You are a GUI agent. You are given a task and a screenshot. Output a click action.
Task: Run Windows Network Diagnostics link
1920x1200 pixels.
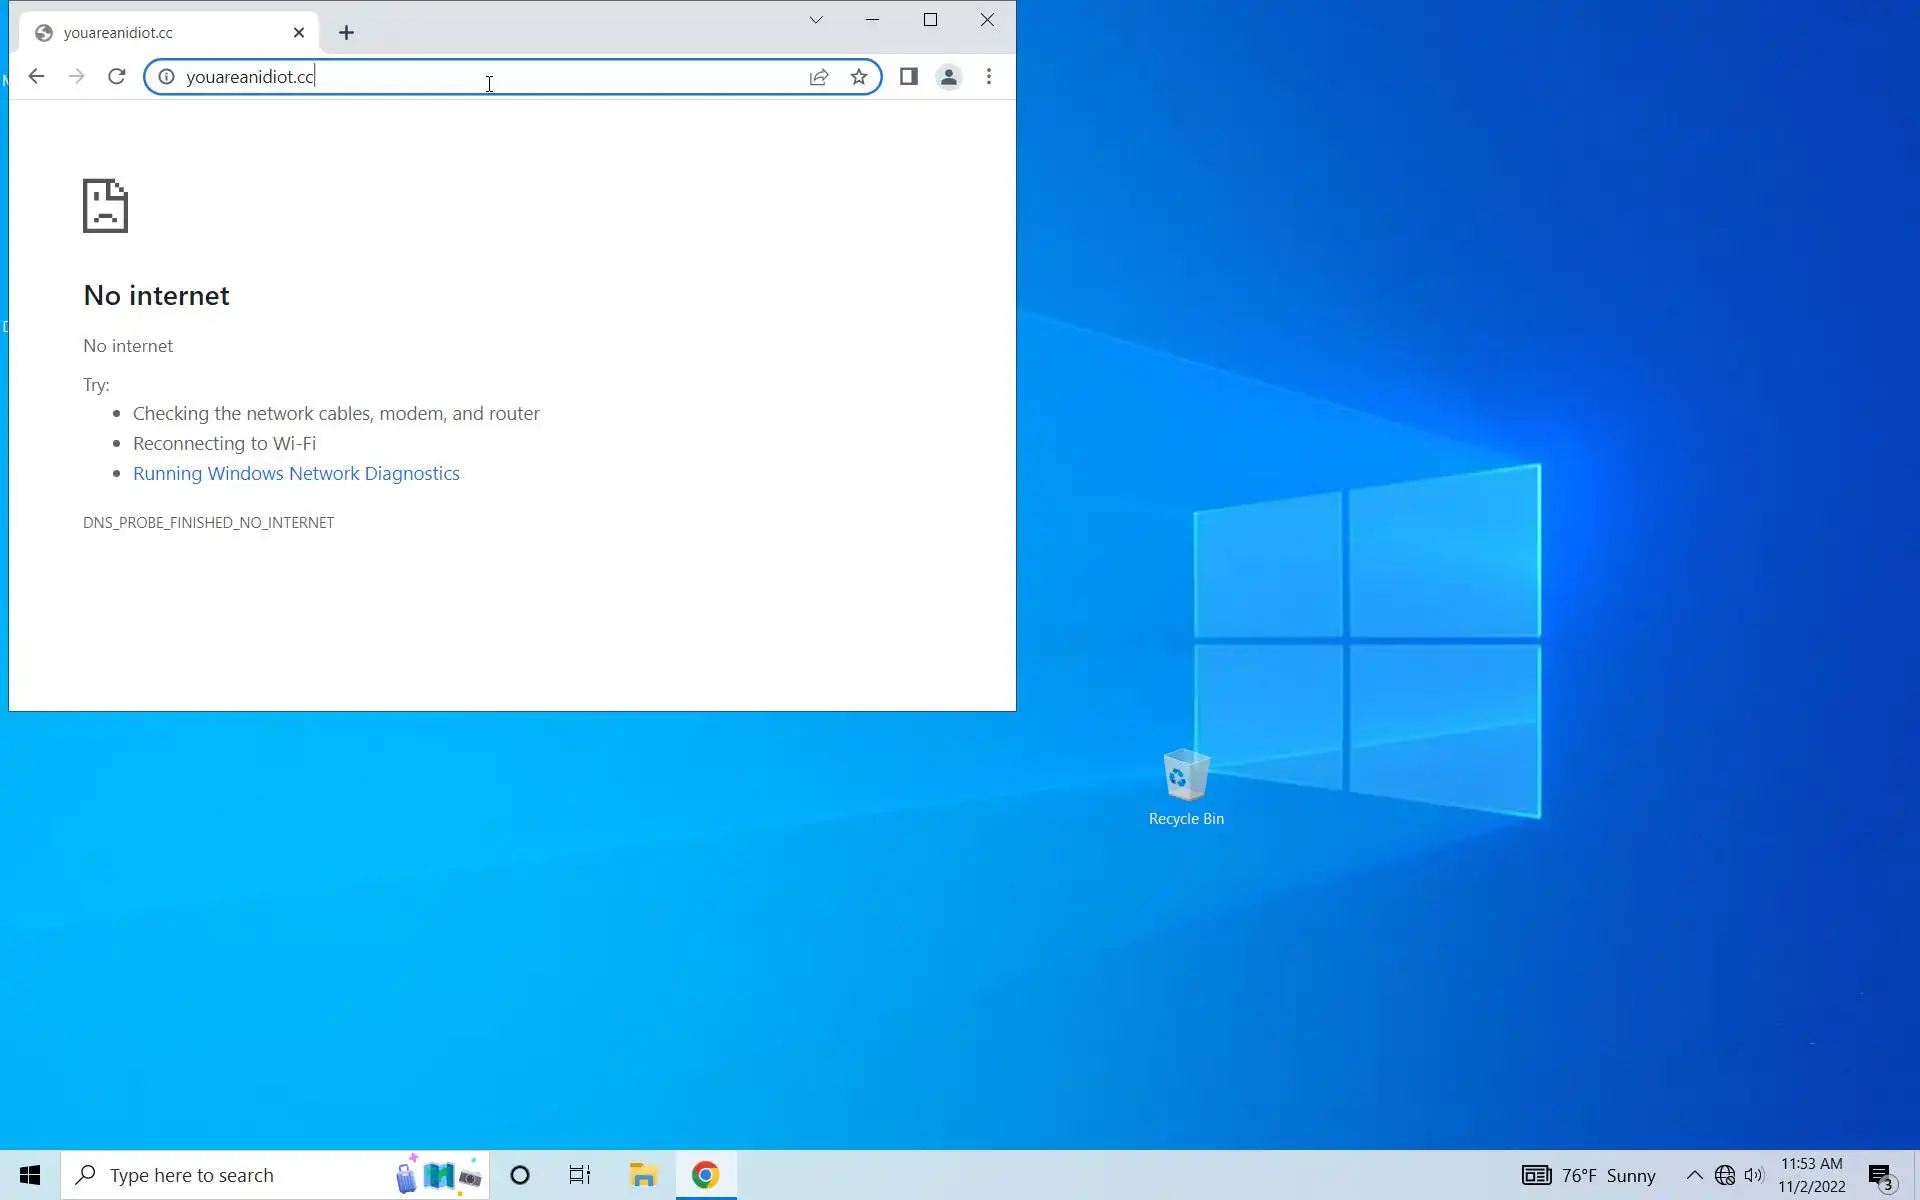296,474
